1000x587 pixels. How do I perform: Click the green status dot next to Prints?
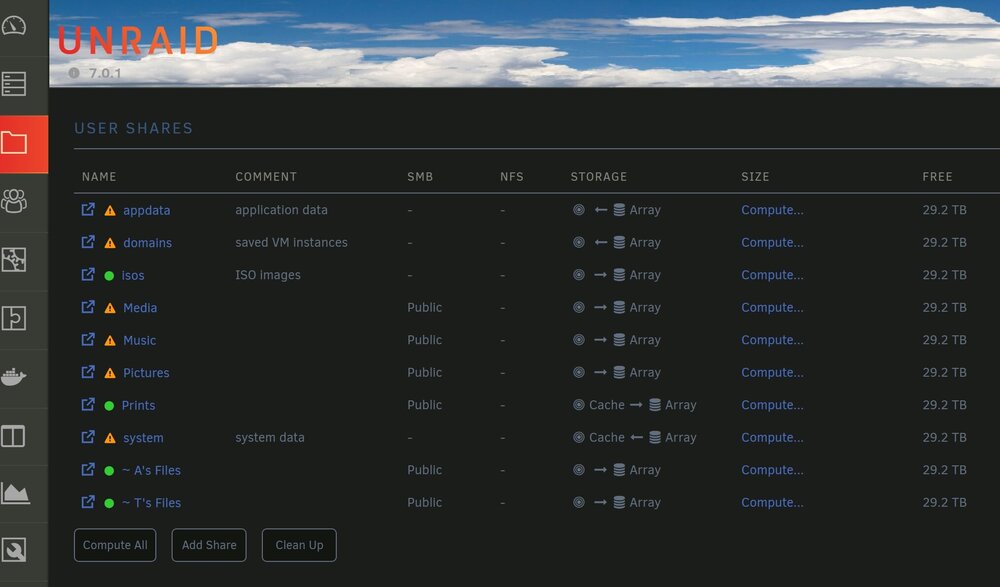[x=109, y=406]
